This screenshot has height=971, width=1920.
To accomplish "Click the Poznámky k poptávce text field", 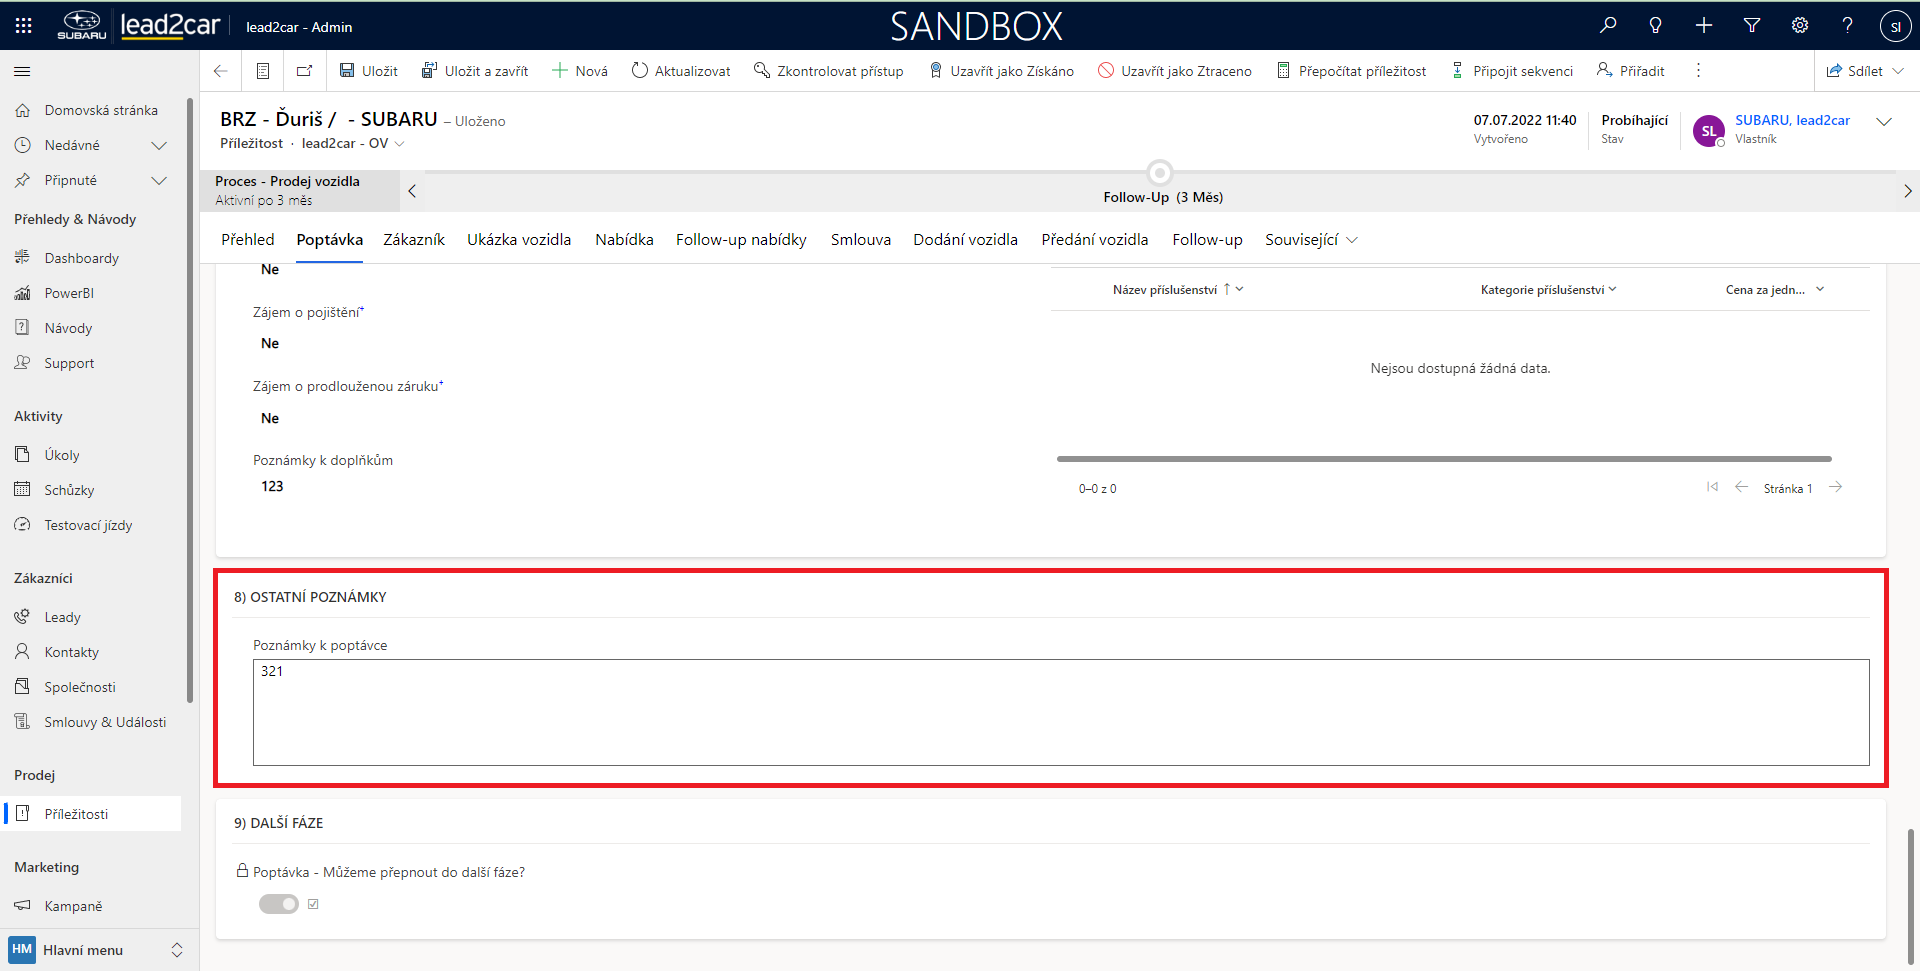I will [1060, 712].
